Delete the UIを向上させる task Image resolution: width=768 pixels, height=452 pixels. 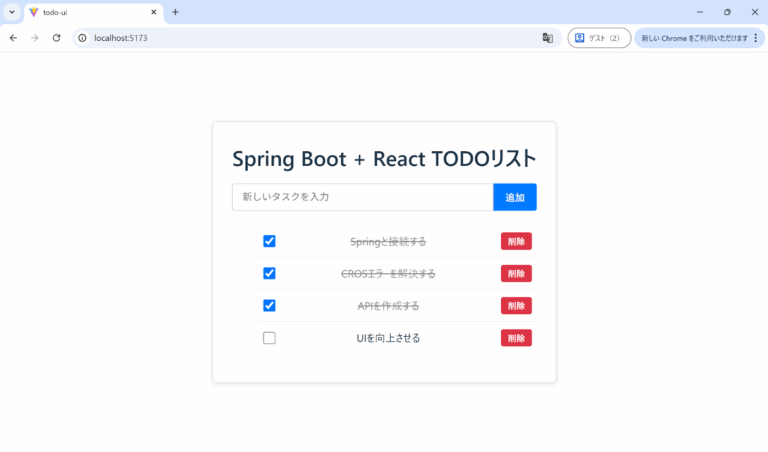(x=516, y=338)
